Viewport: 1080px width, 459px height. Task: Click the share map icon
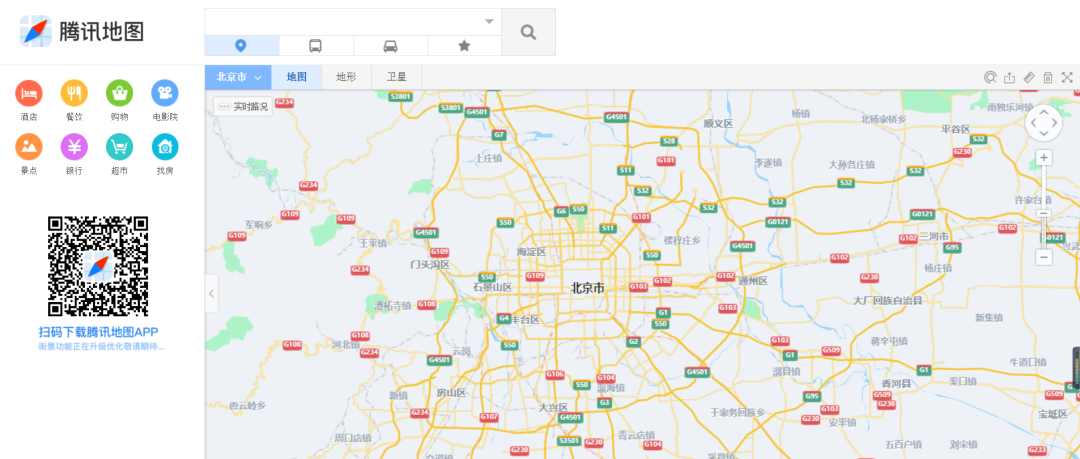pyautogui.click(x=1010, y=77)
